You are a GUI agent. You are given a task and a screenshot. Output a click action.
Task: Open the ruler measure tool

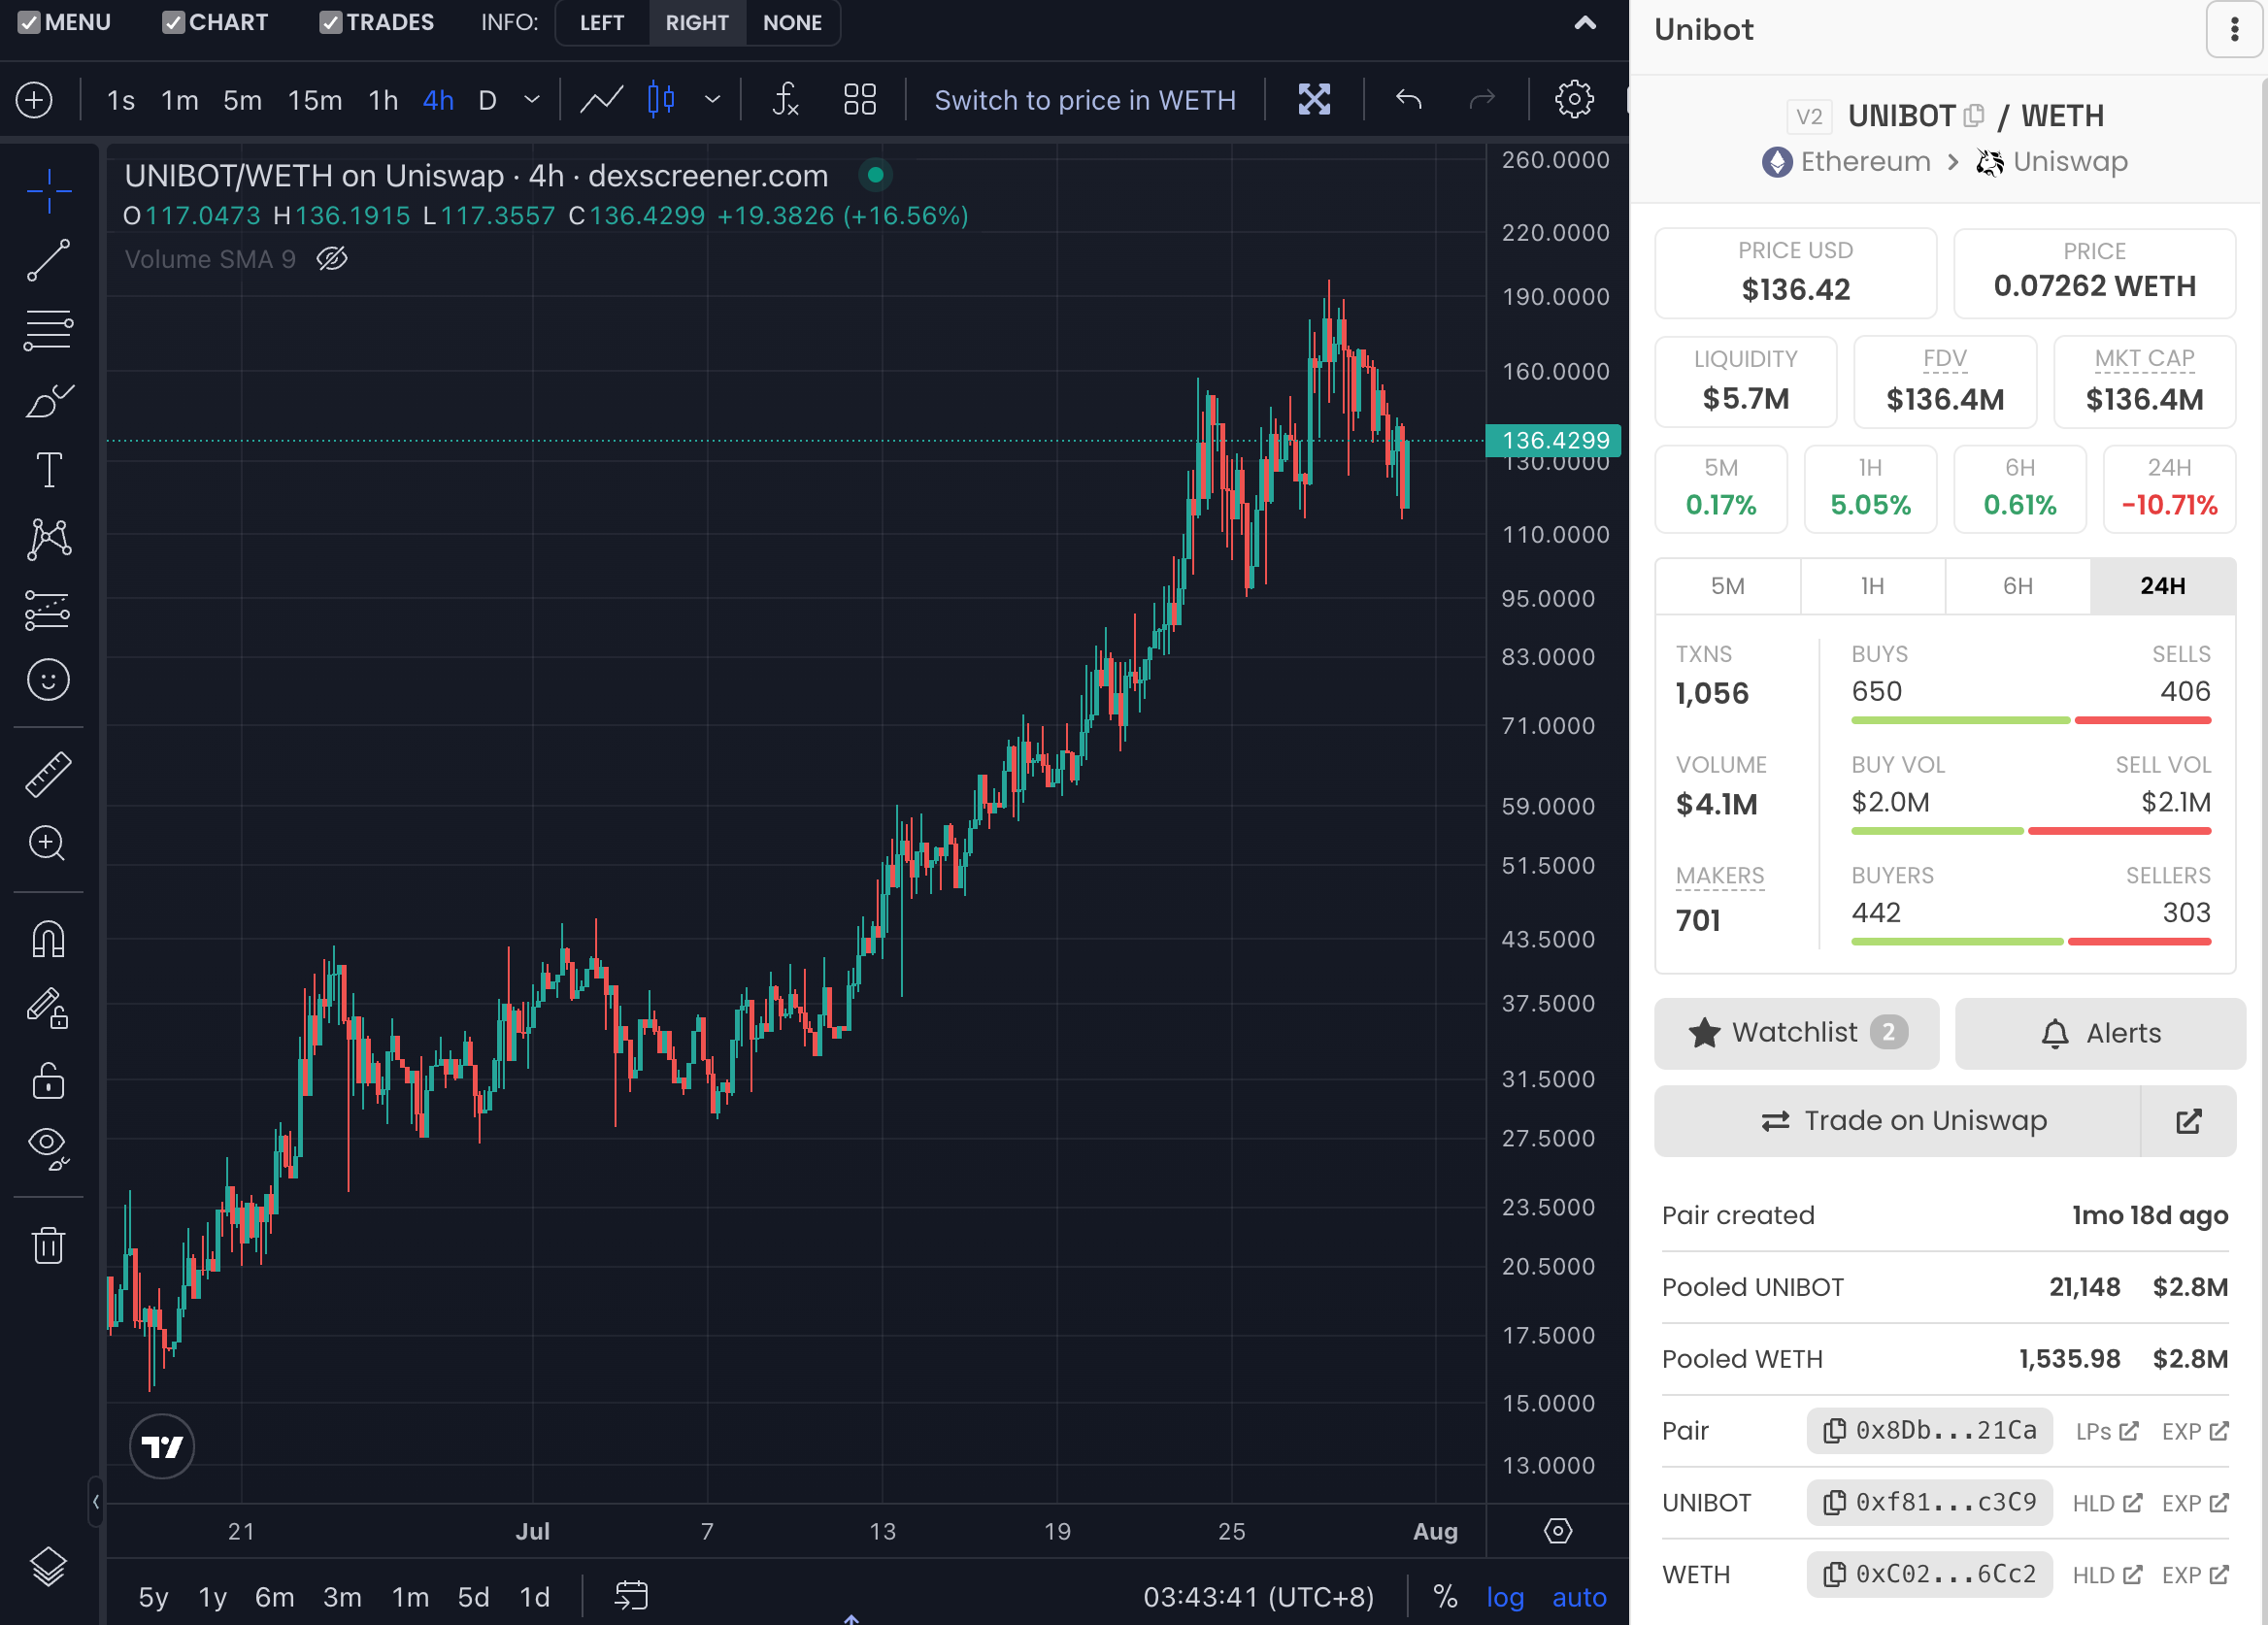48,773
